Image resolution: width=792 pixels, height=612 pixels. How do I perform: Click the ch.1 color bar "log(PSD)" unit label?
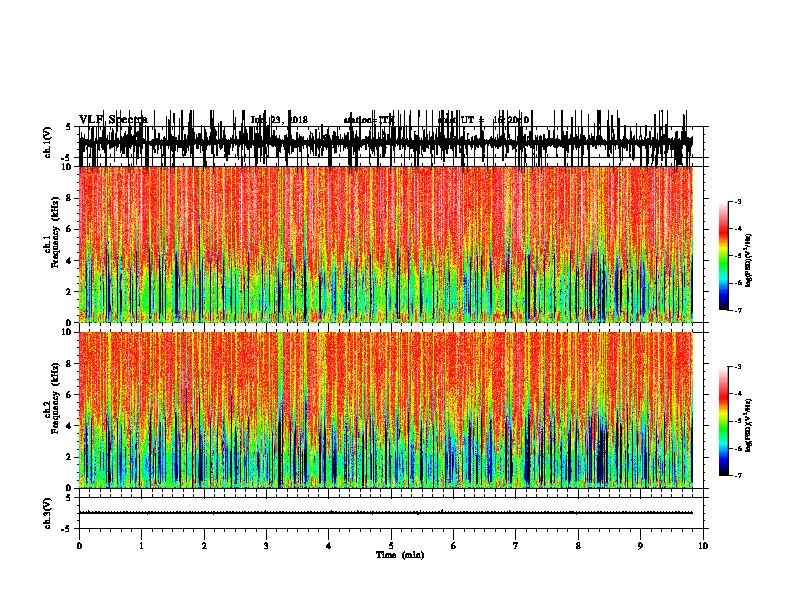[x=749, y=261]
